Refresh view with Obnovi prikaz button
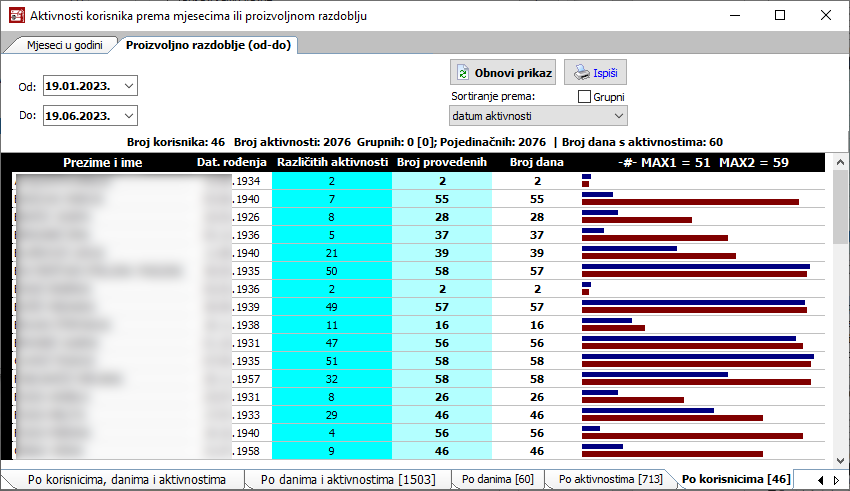This screenshot has width=850, height=491. tap(503, 72)
